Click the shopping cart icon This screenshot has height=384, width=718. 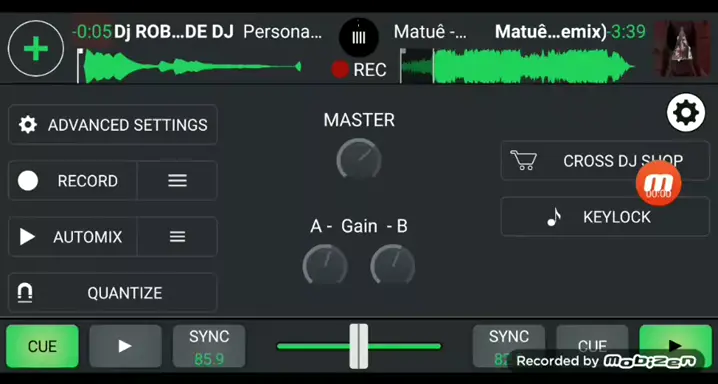pyautogui.click(x=523, y=160)
